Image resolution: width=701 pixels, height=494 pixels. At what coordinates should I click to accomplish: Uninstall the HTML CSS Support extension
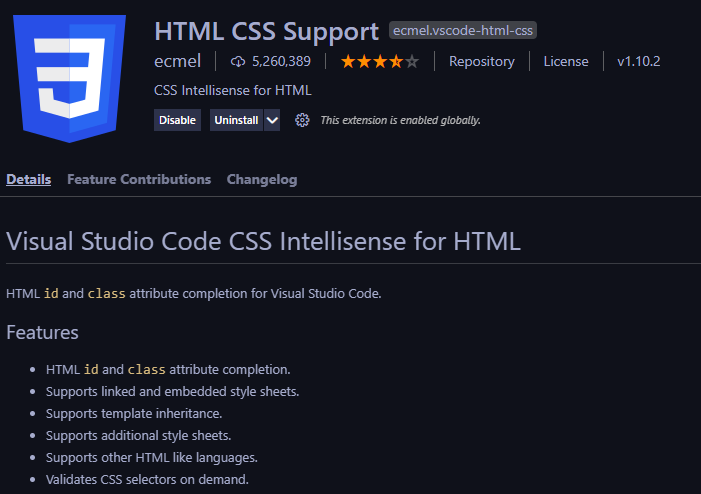click(236, 120)
